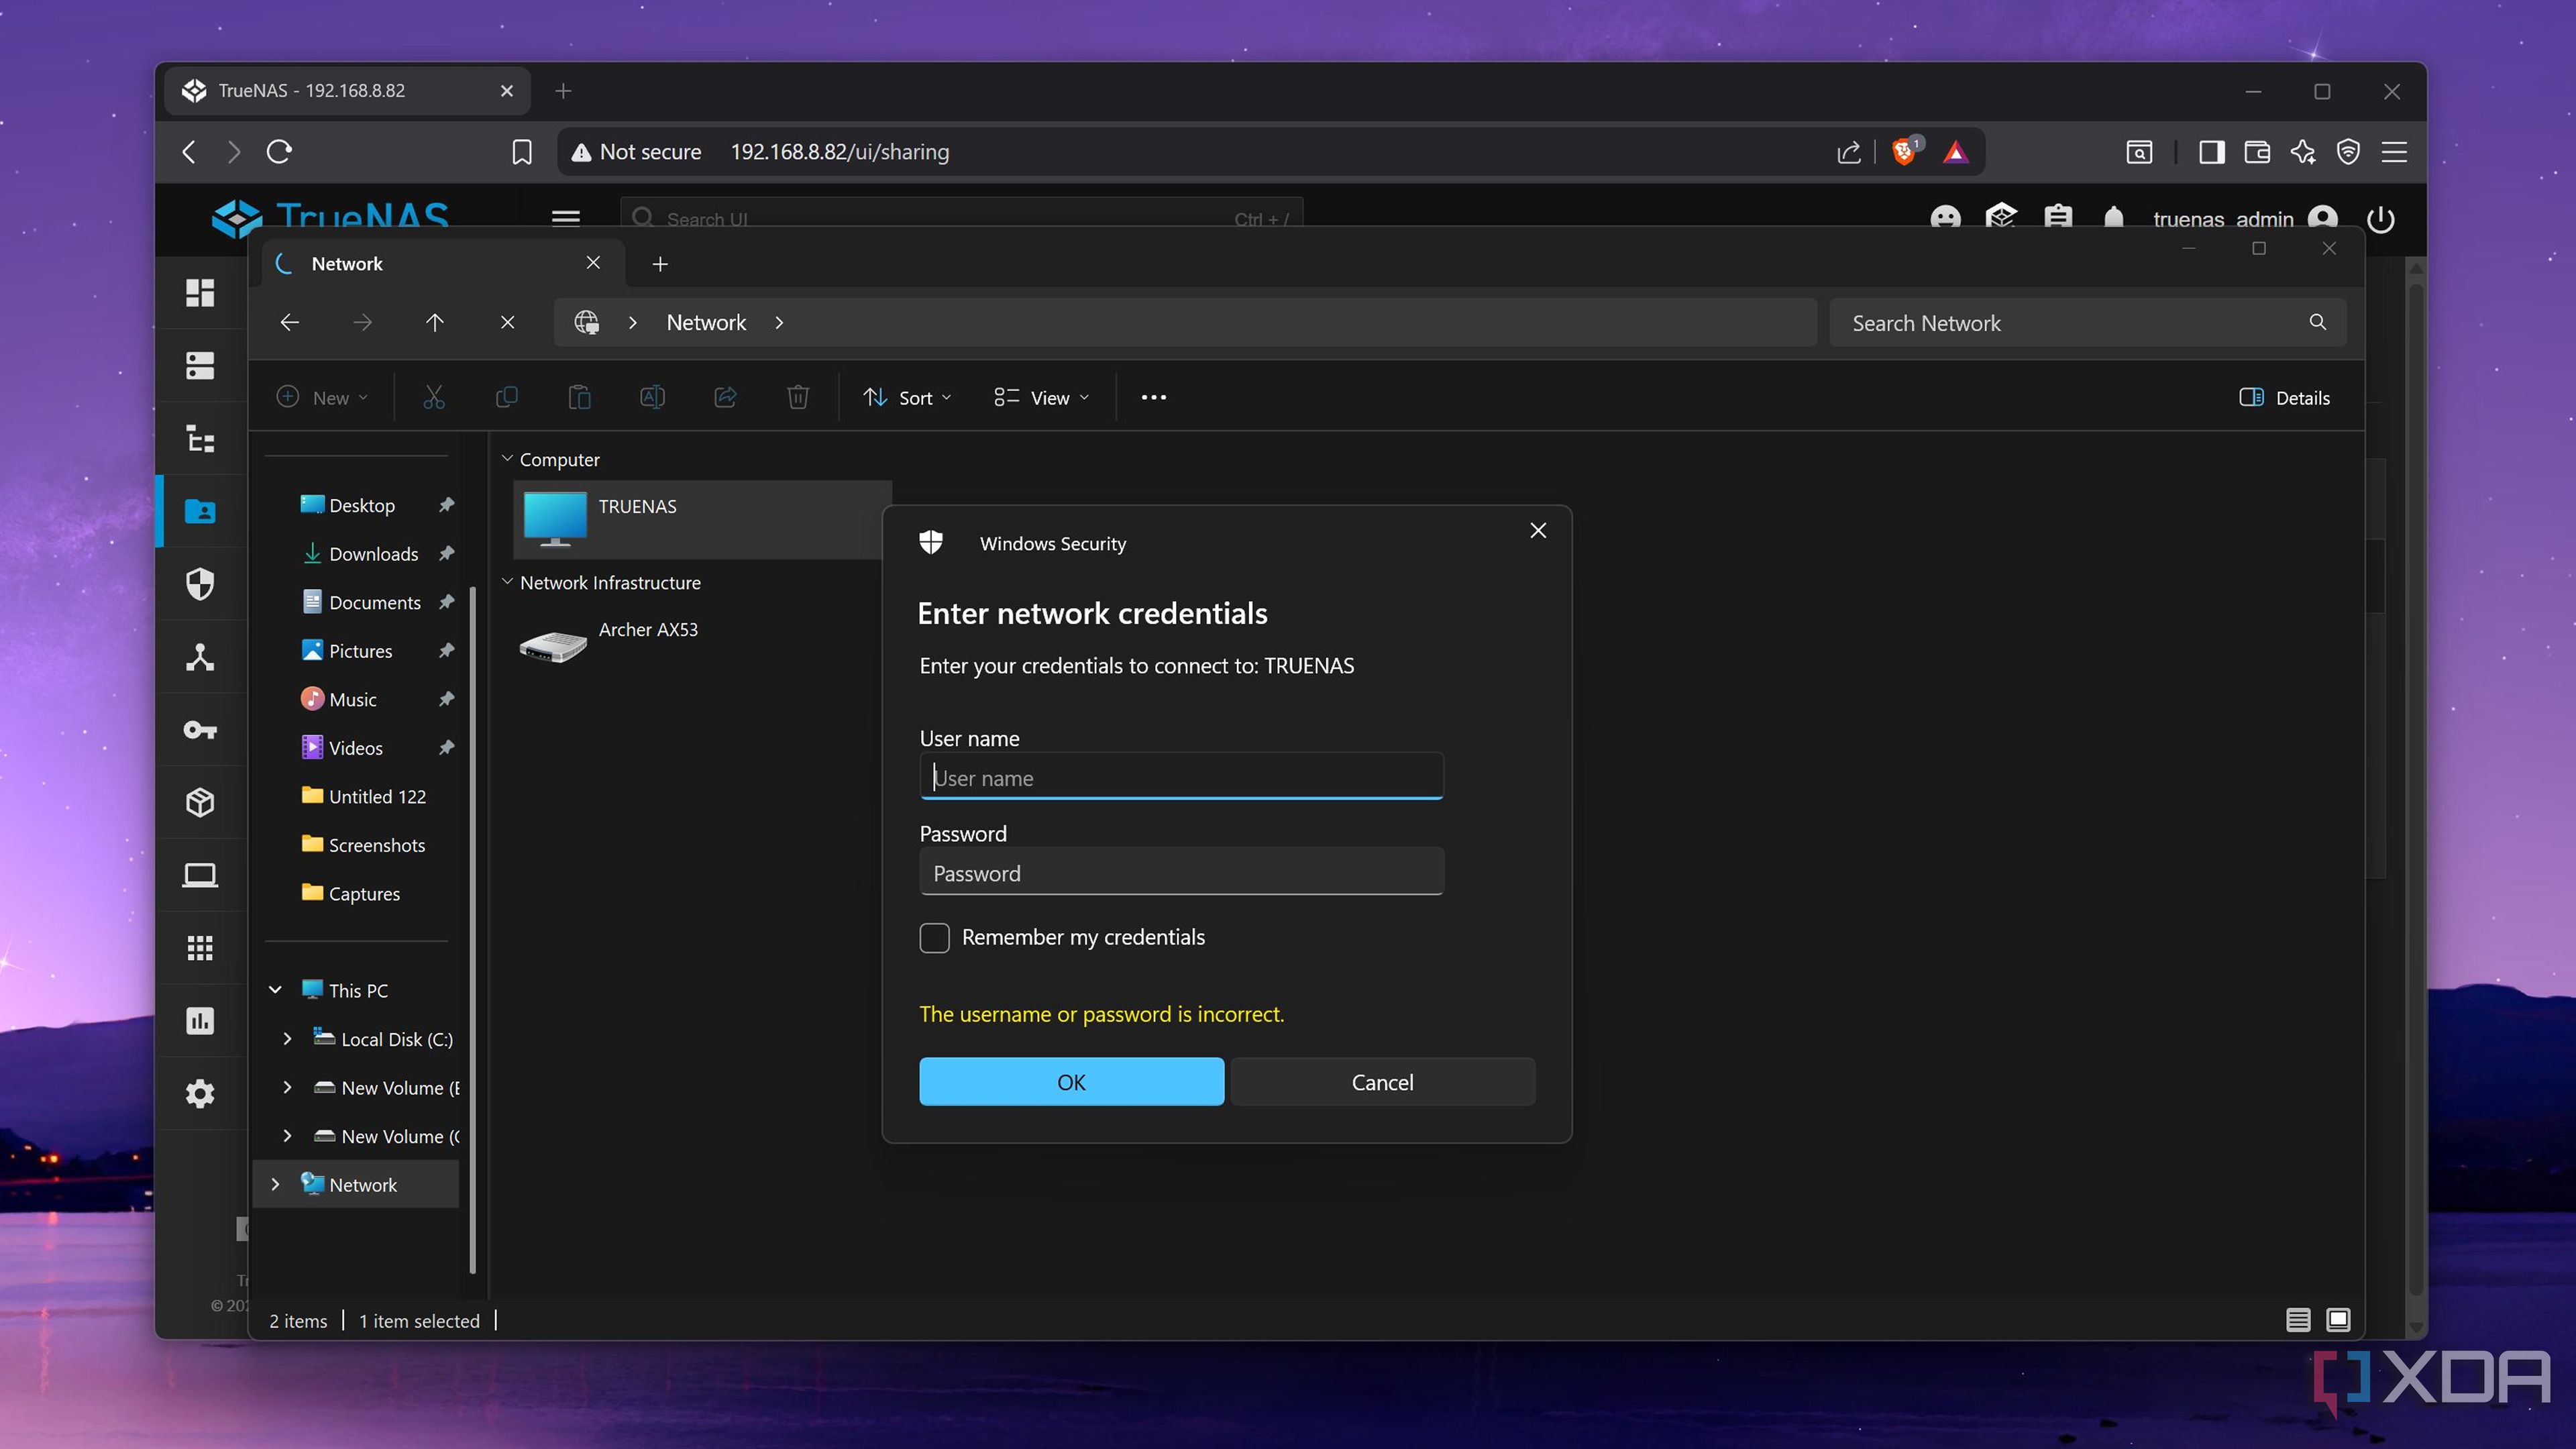Collapse the Network Infrastructure group
Image resolution: width=2576 pixels, height=1449 pixels.
click(x=507, y=582)
